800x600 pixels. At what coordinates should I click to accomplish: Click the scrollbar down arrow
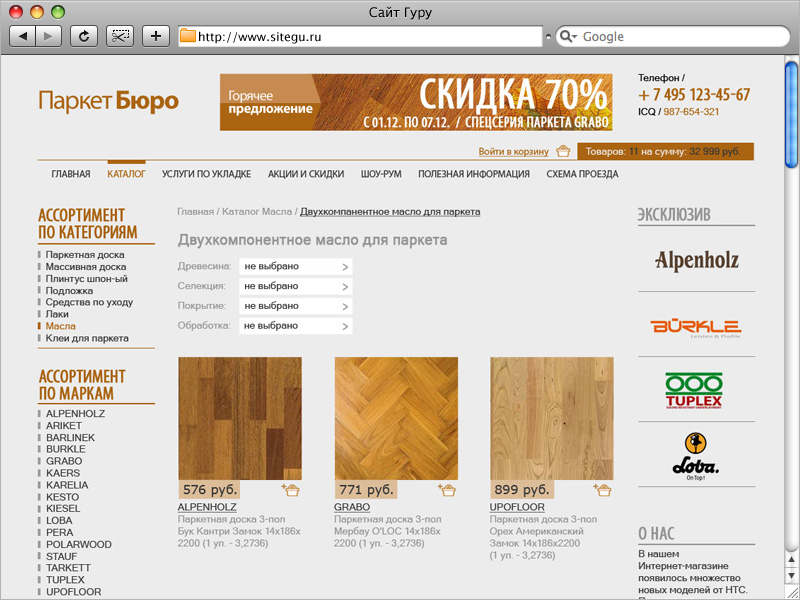coord(791,576)
